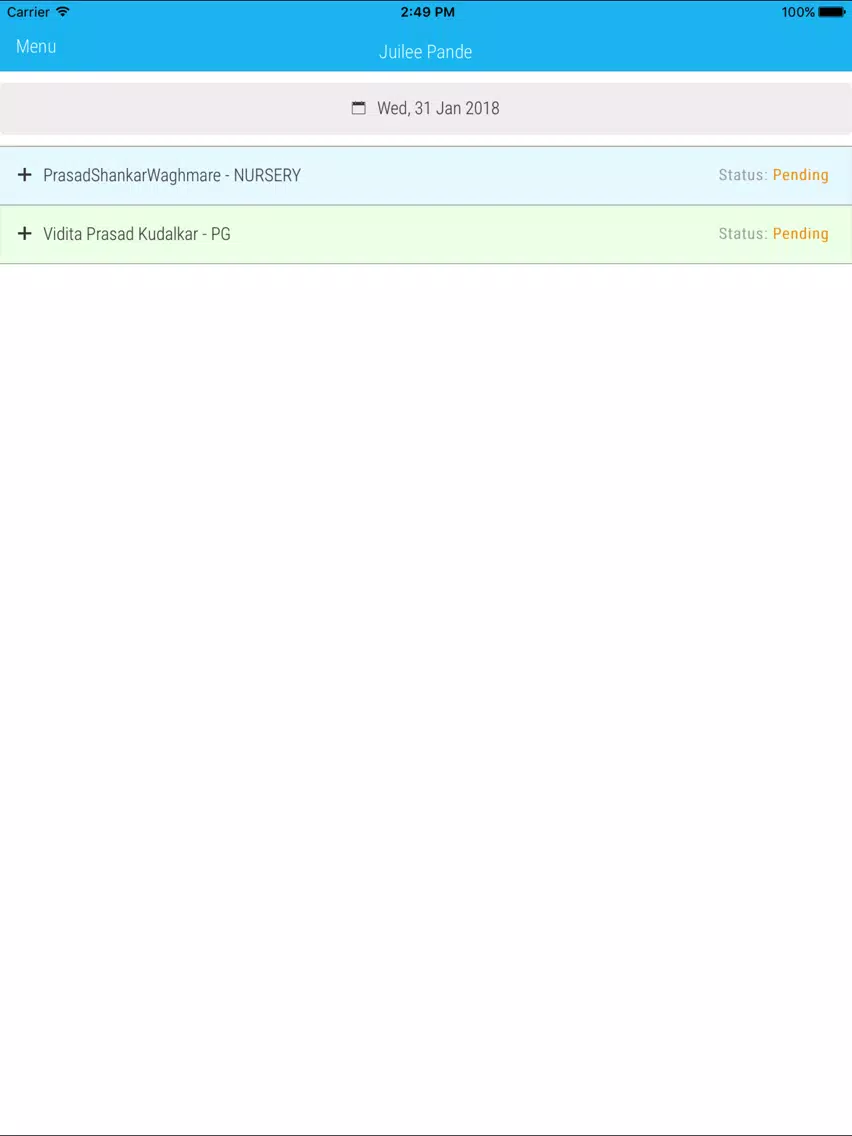This screenshot has height=1136, width=852.
Task: Tap the 100% battery percentage
Action: tap(798, 12)
